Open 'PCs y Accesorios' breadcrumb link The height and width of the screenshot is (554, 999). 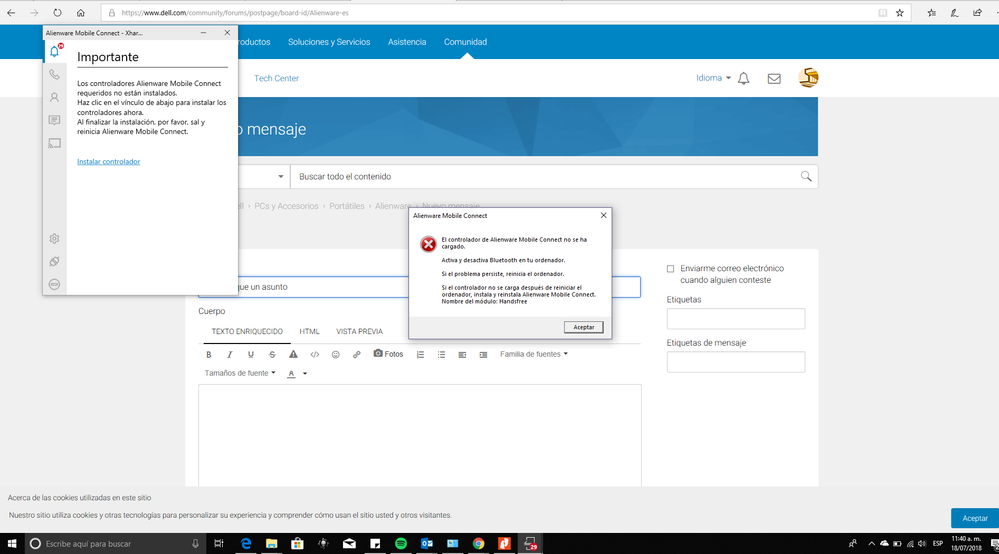tap(286, 206)
